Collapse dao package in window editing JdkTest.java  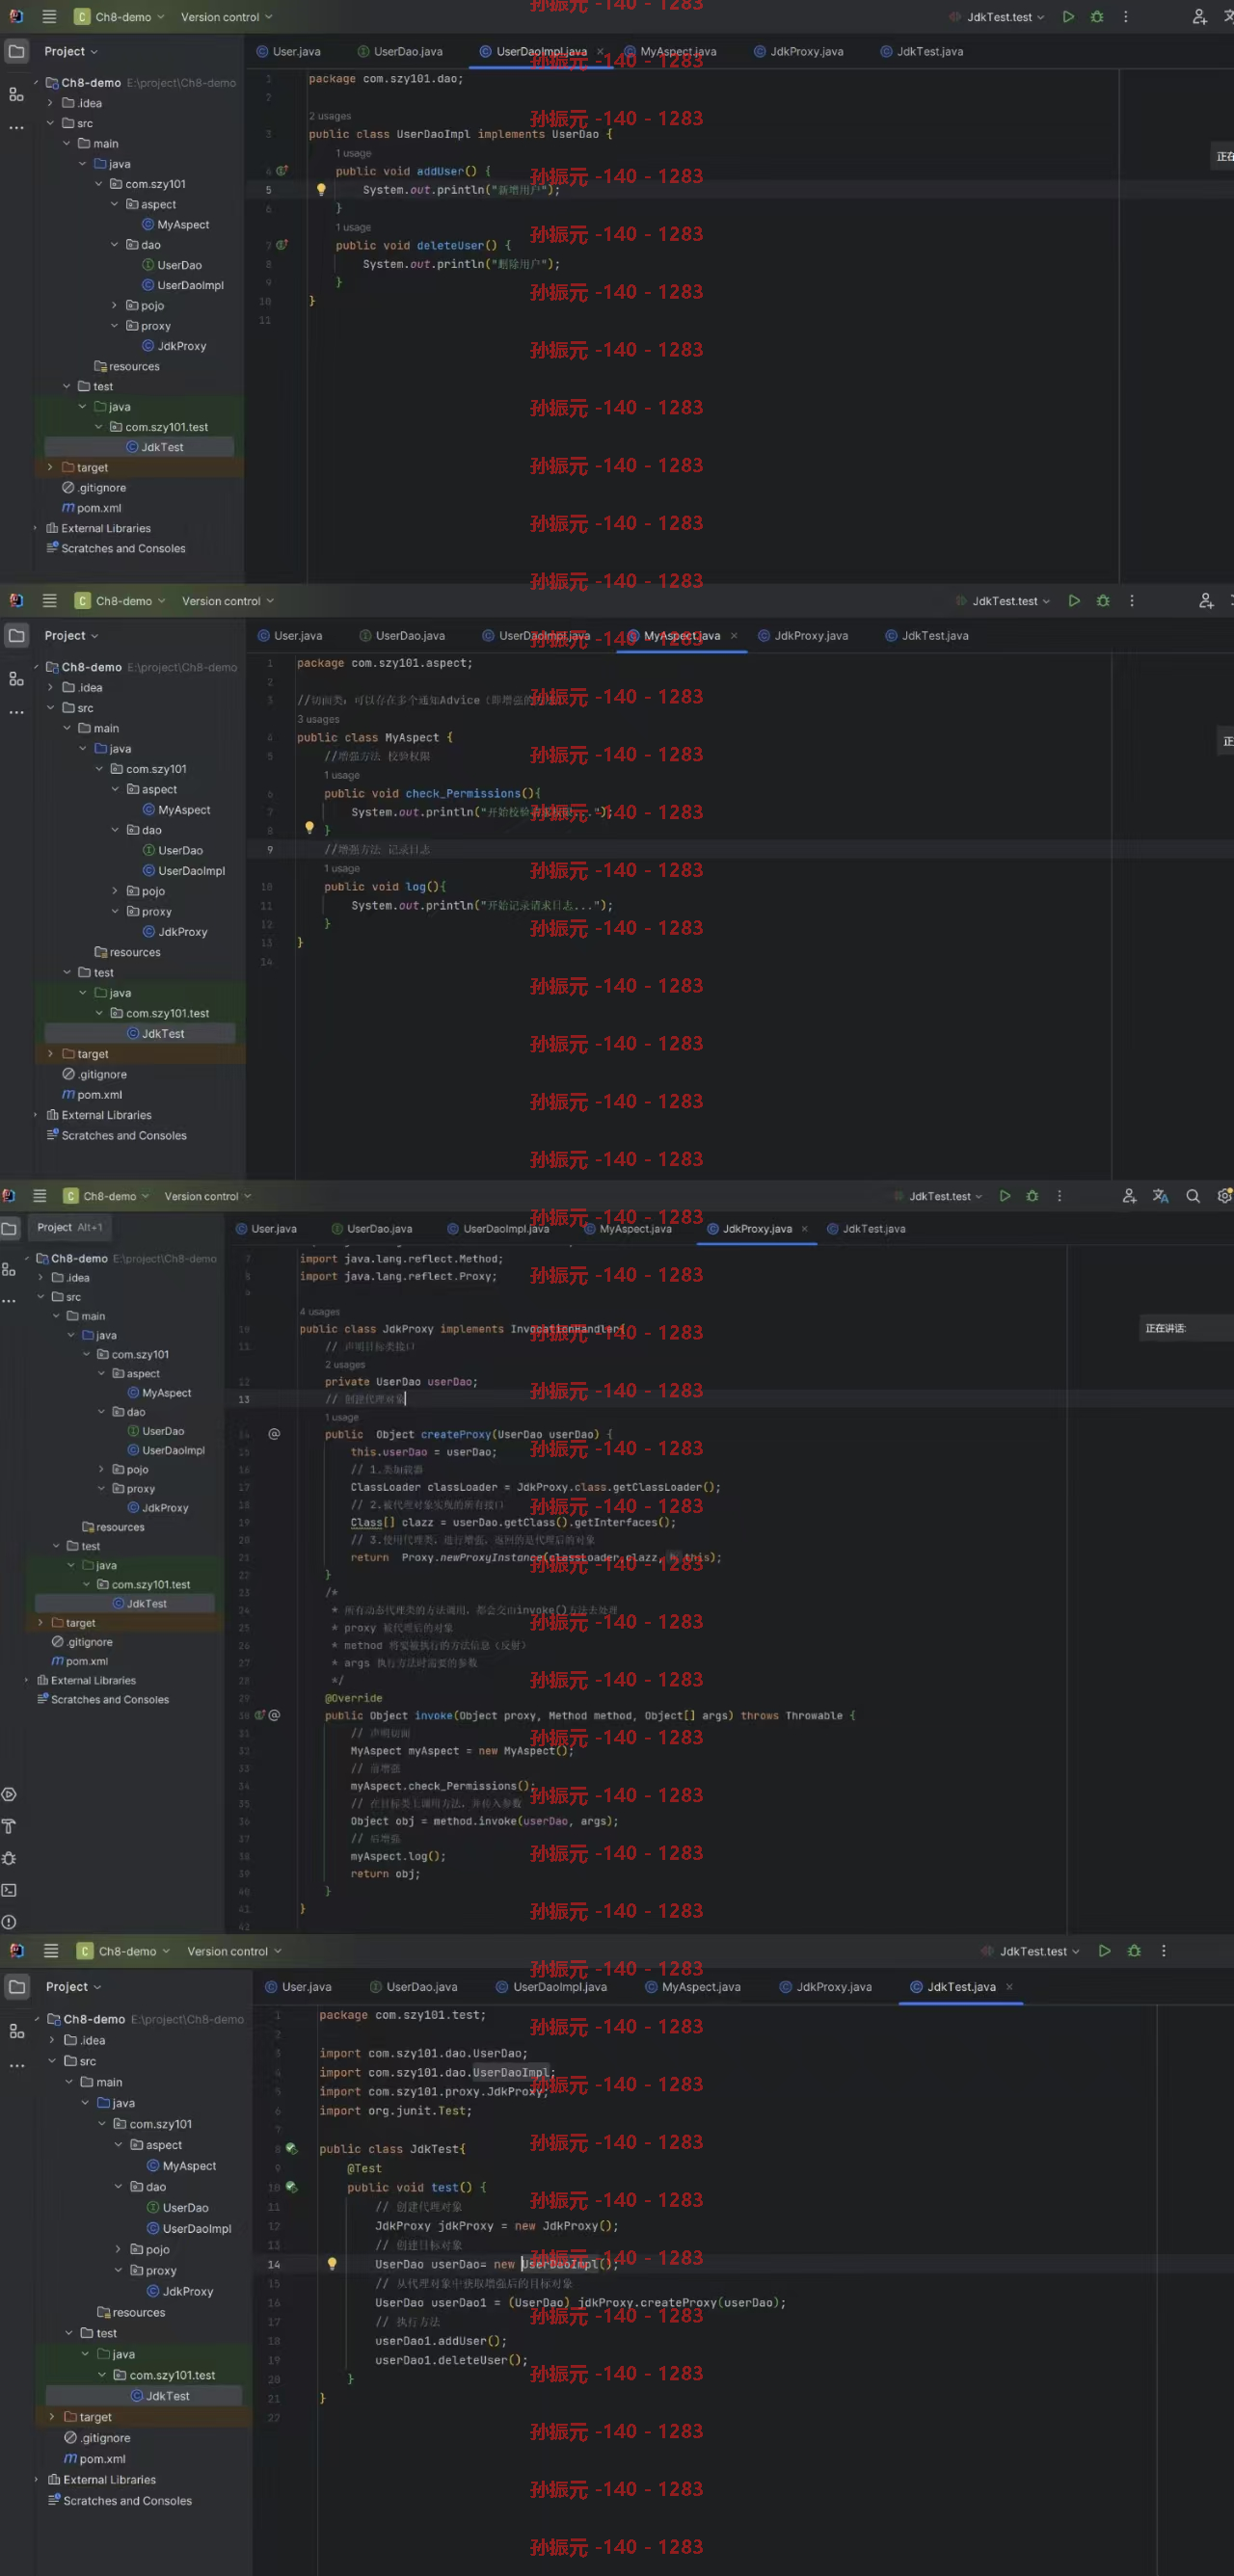118,2187
